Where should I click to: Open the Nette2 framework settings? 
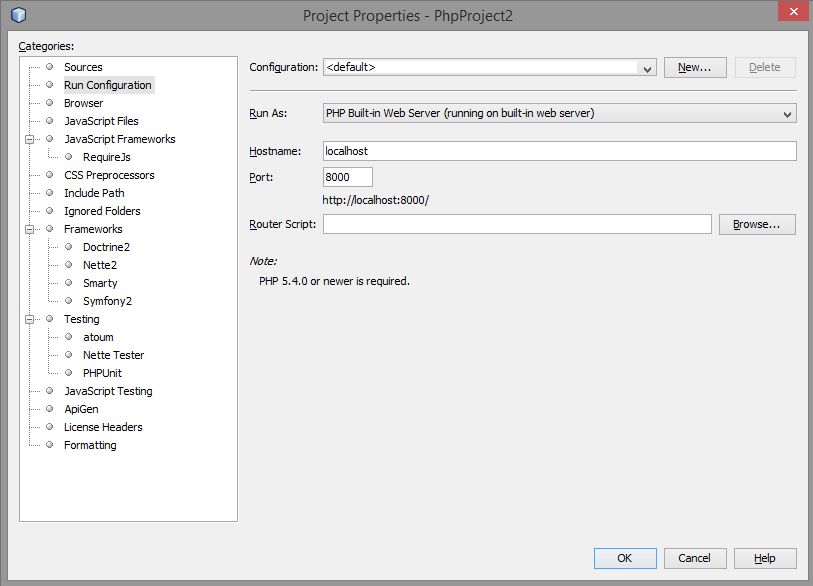click(100, 265)
